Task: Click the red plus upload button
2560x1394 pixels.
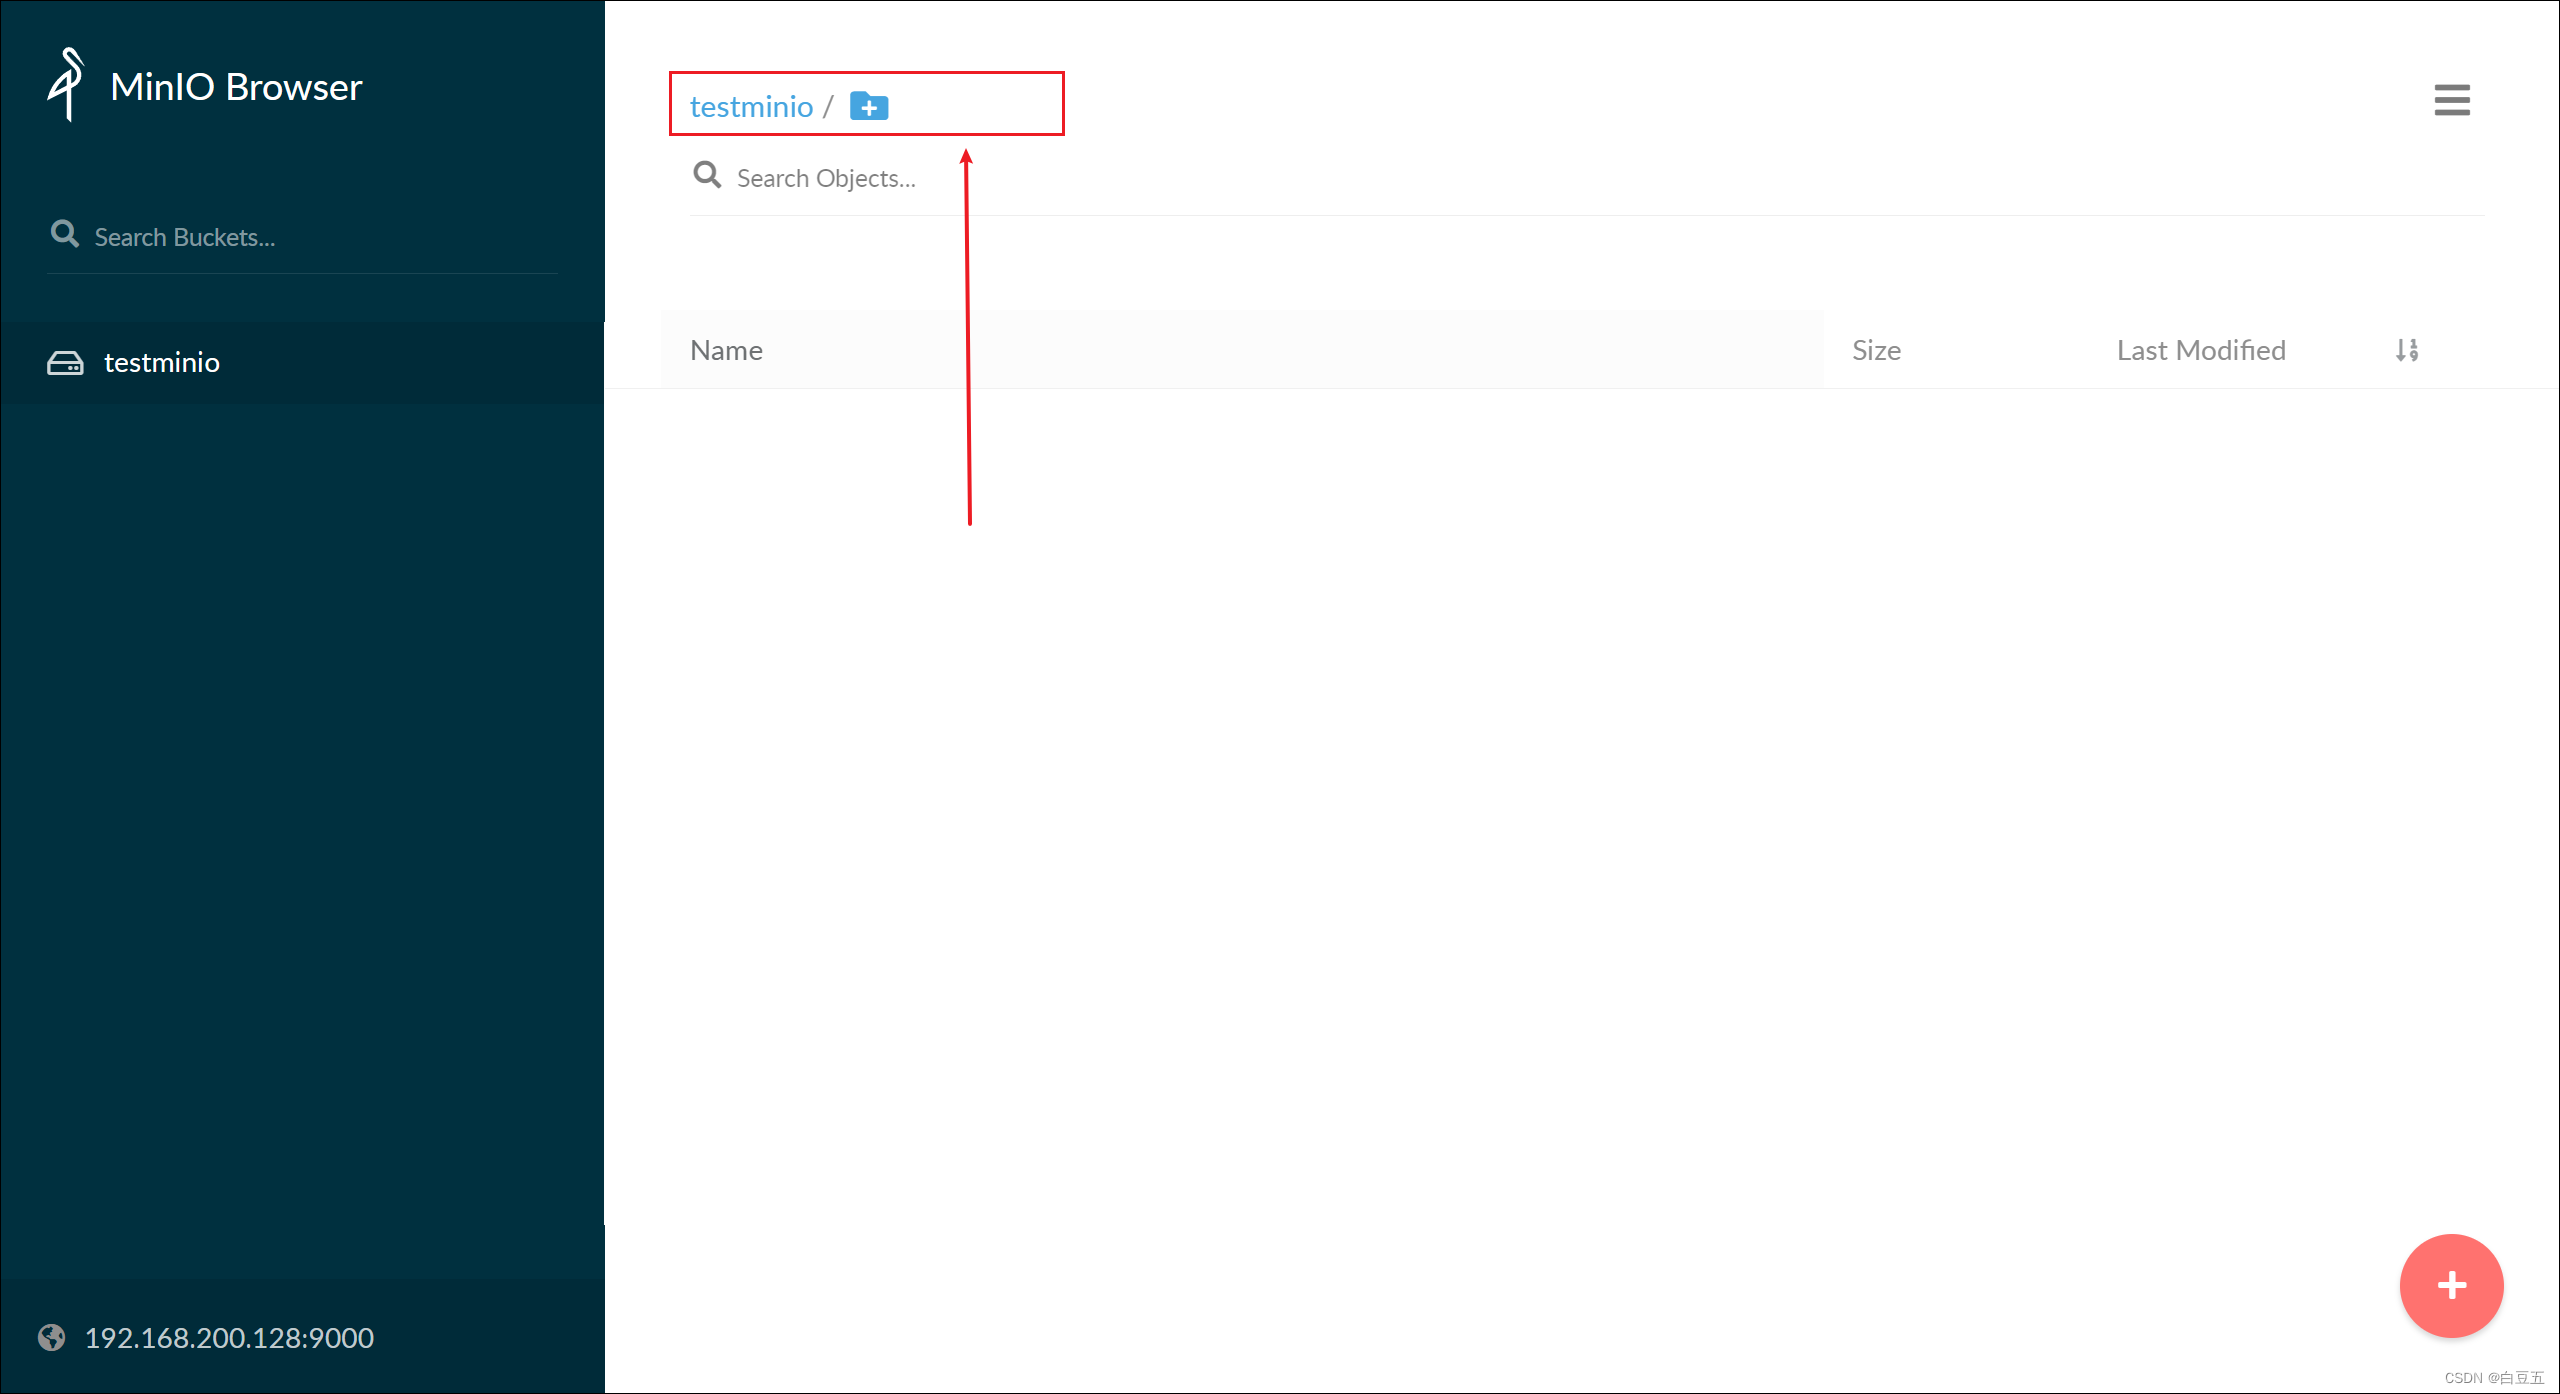Action: pos(2451,1285)
